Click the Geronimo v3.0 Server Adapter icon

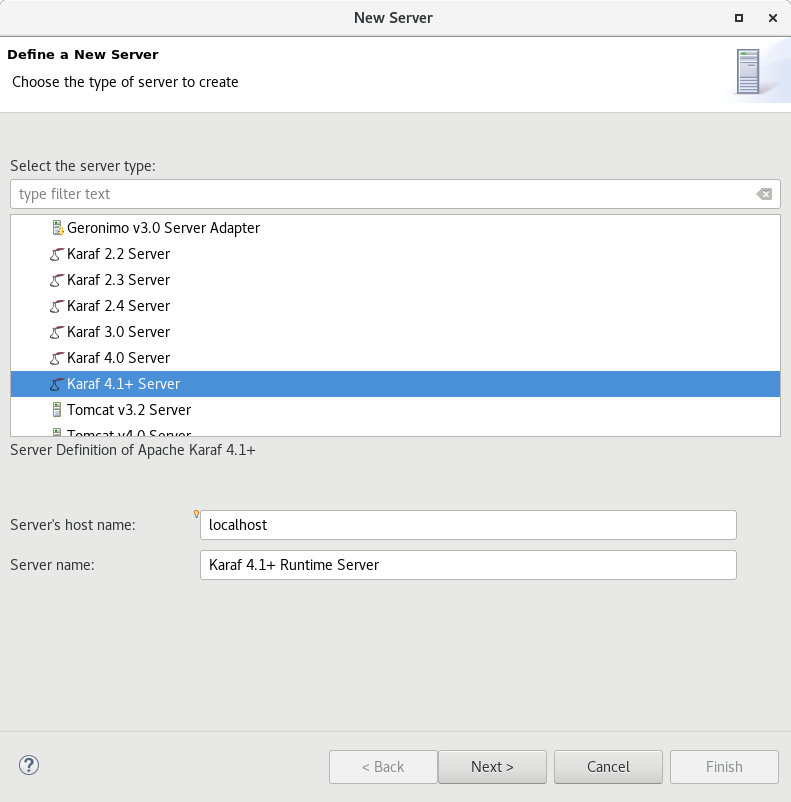[57, 228]
